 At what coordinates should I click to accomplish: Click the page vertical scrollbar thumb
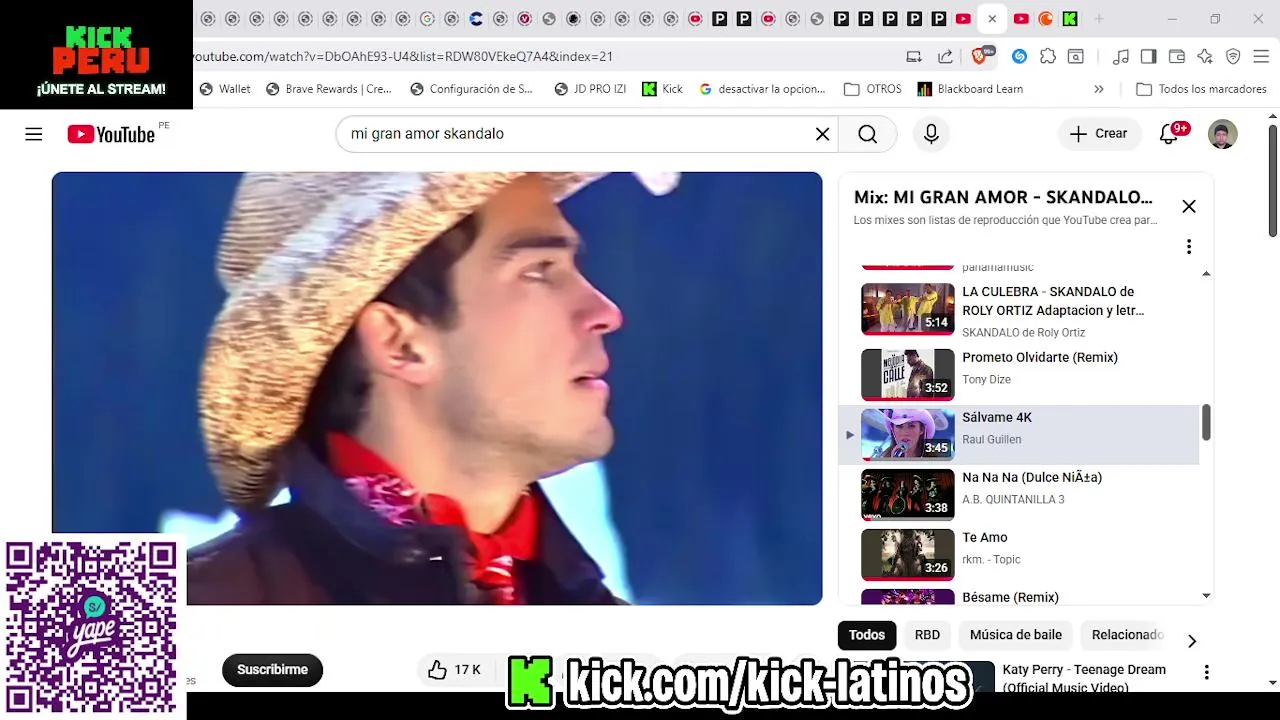point(1272,181)
